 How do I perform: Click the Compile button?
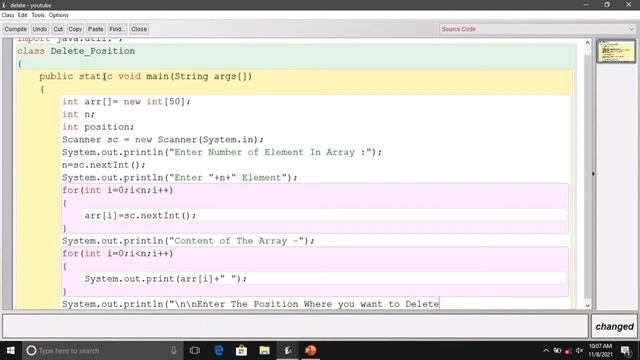pos(16,29)
